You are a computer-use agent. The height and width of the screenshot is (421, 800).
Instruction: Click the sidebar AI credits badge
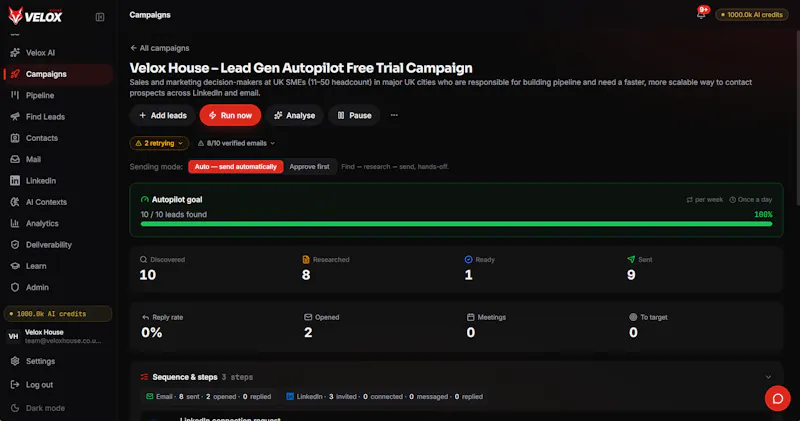(x=58, y=314)
